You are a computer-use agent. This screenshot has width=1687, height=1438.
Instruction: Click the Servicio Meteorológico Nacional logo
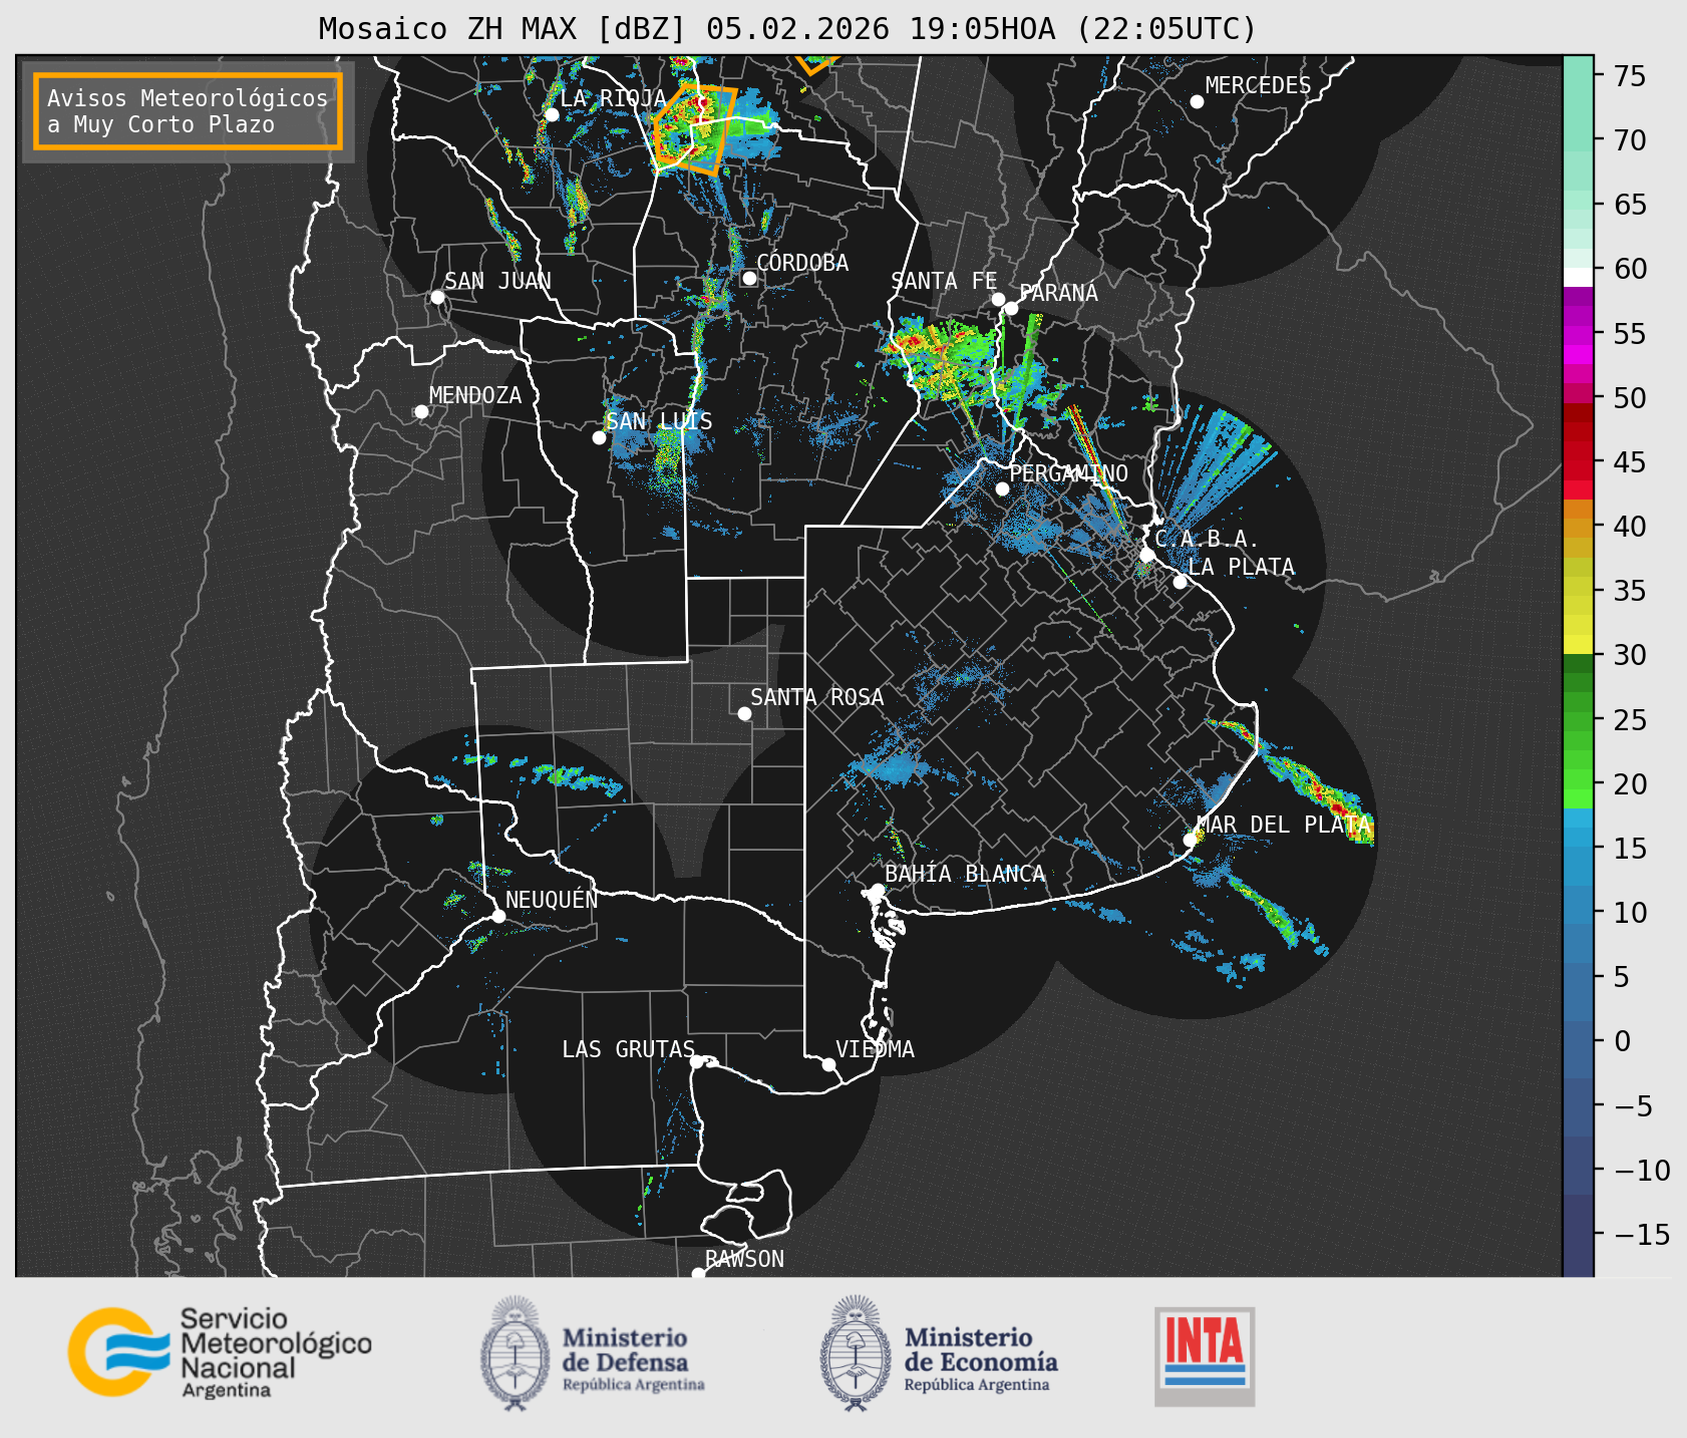click(x=220, y=1352)
